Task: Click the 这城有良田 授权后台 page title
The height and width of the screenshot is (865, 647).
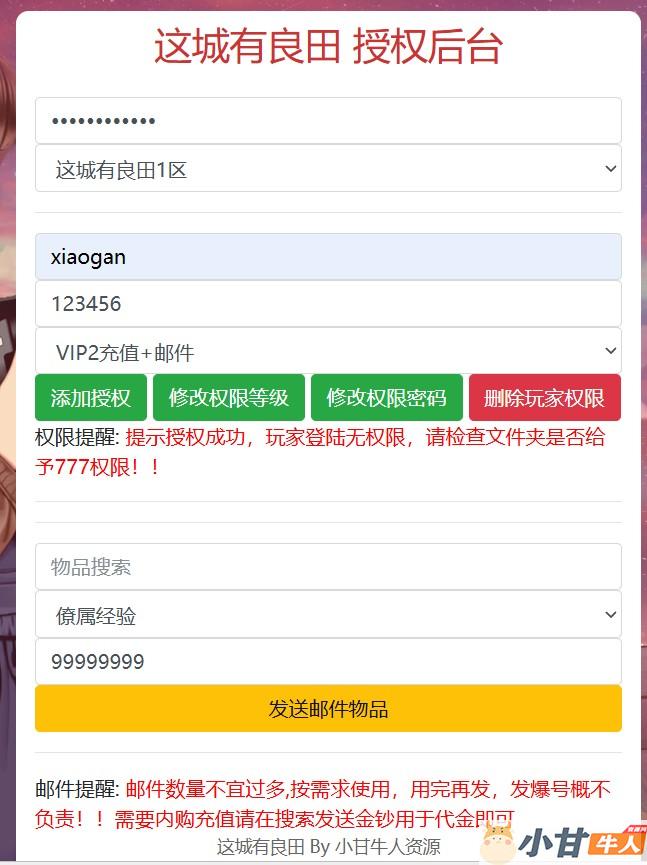Action: (x=328, y=47)
